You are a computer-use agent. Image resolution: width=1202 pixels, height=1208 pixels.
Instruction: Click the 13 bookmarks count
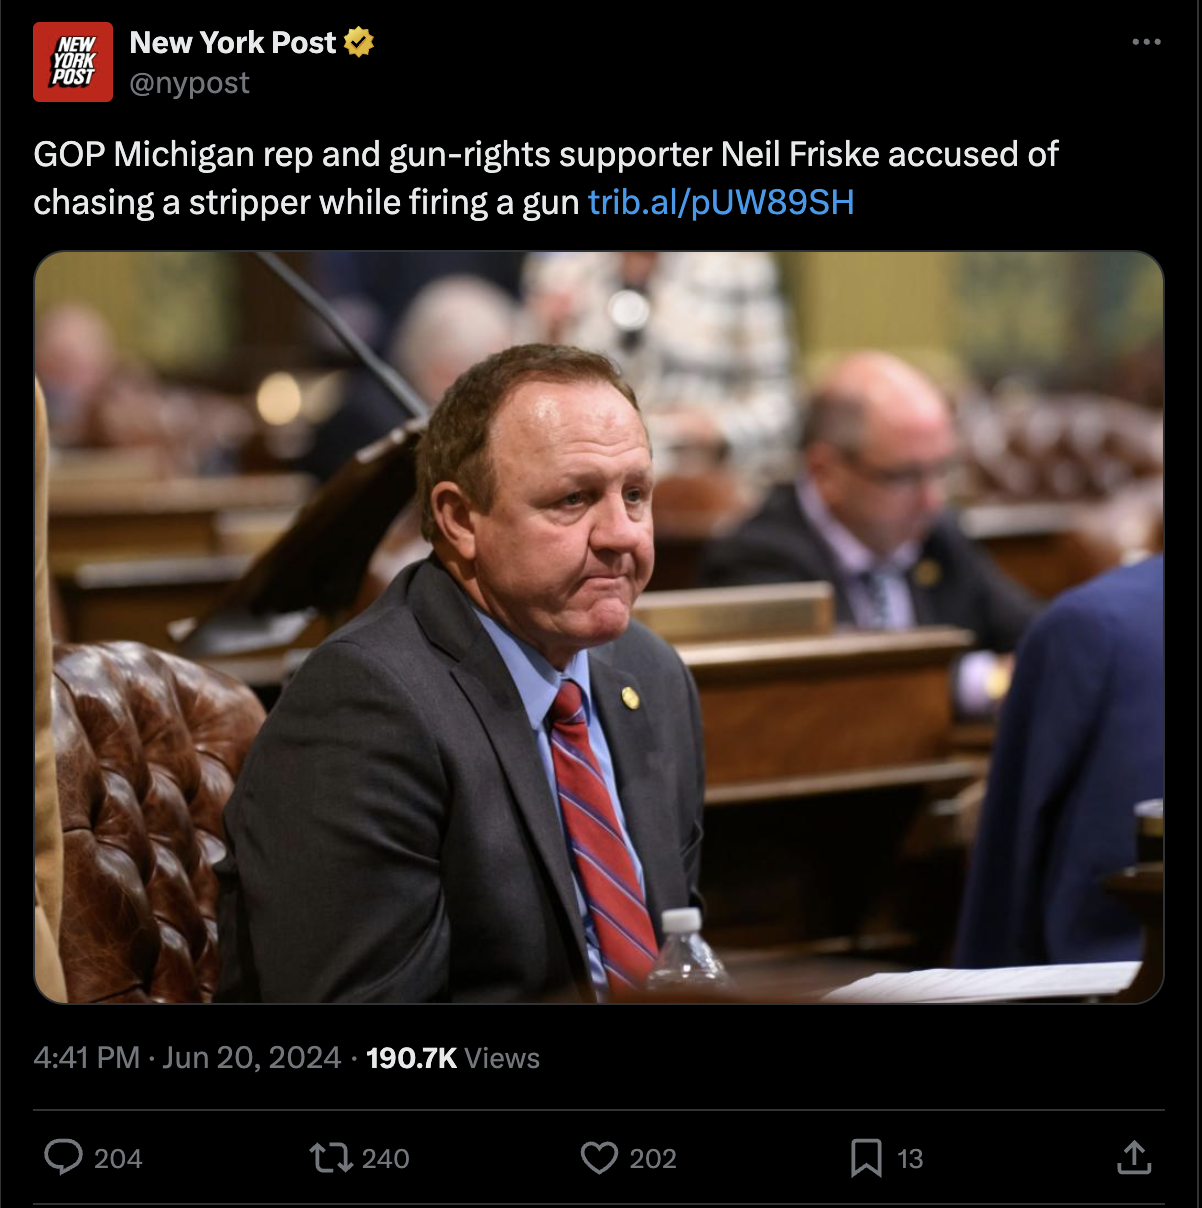click(910, 1159)
